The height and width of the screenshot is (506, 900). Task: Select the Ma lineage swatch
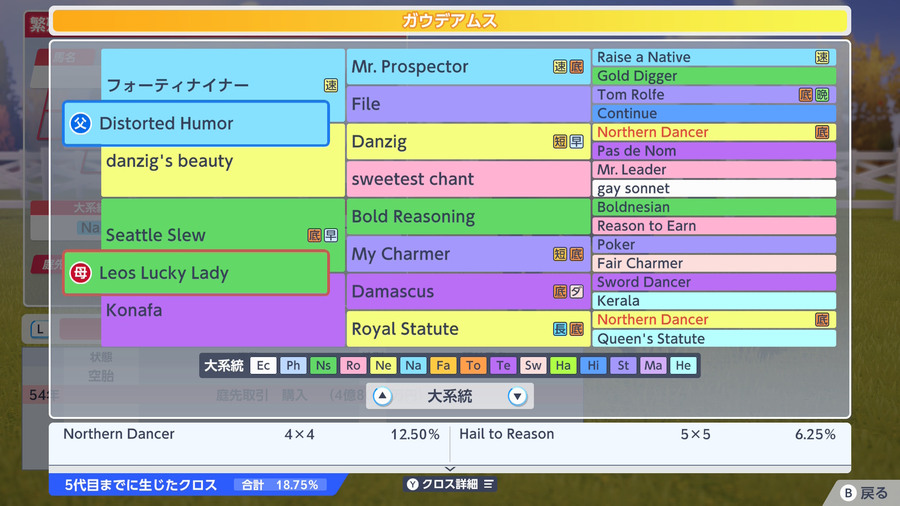tap(653, 365)
